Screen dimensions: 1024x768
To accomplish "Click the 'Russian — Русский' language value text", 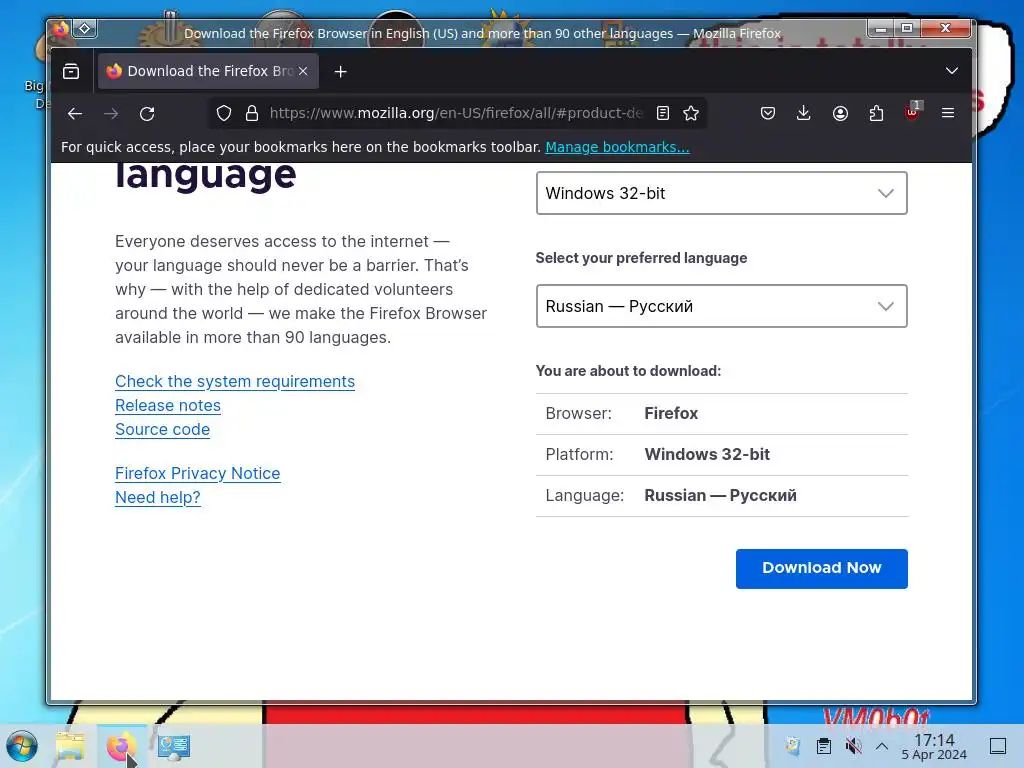I will [720, 496].
